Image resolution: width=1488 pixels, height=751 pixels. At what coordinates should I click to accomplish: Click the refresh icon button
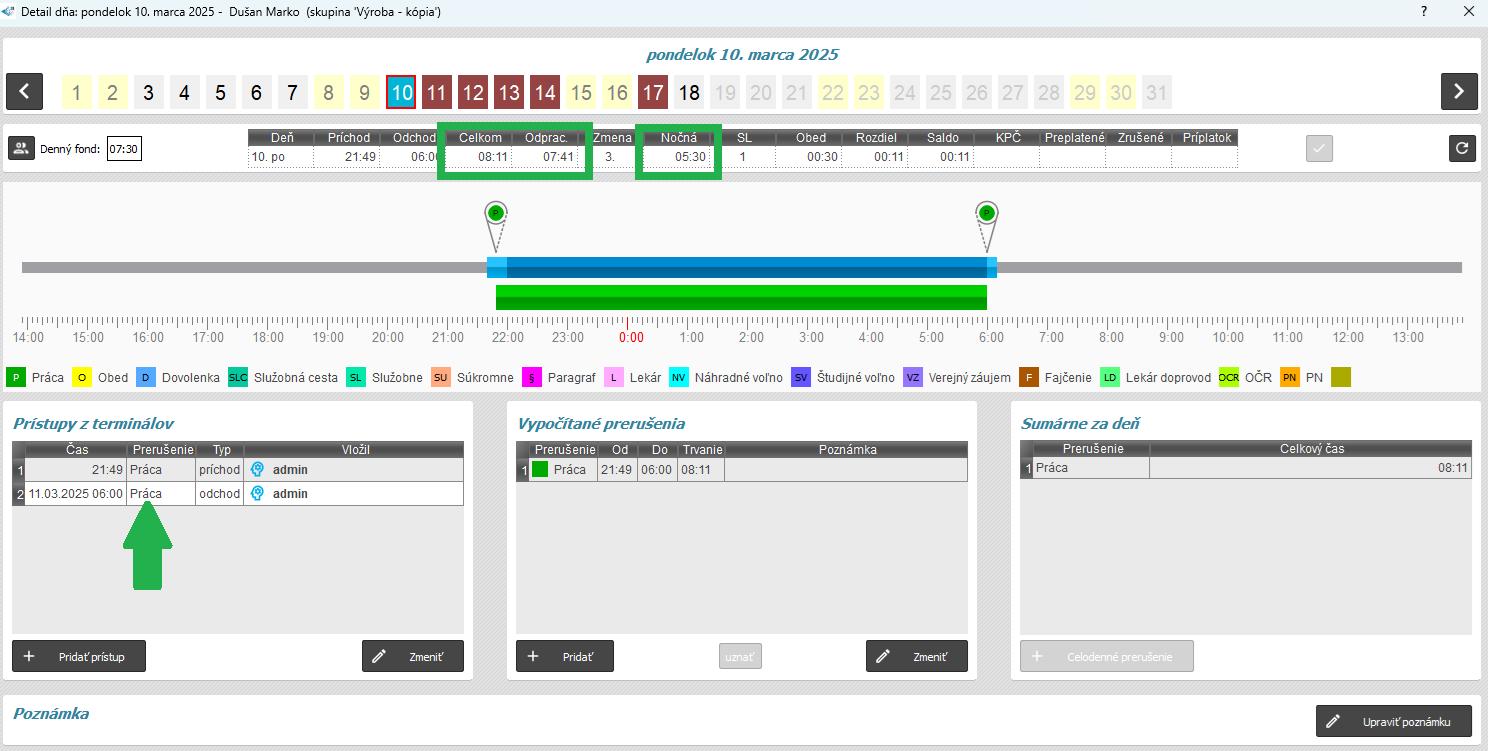[1462, 148]
